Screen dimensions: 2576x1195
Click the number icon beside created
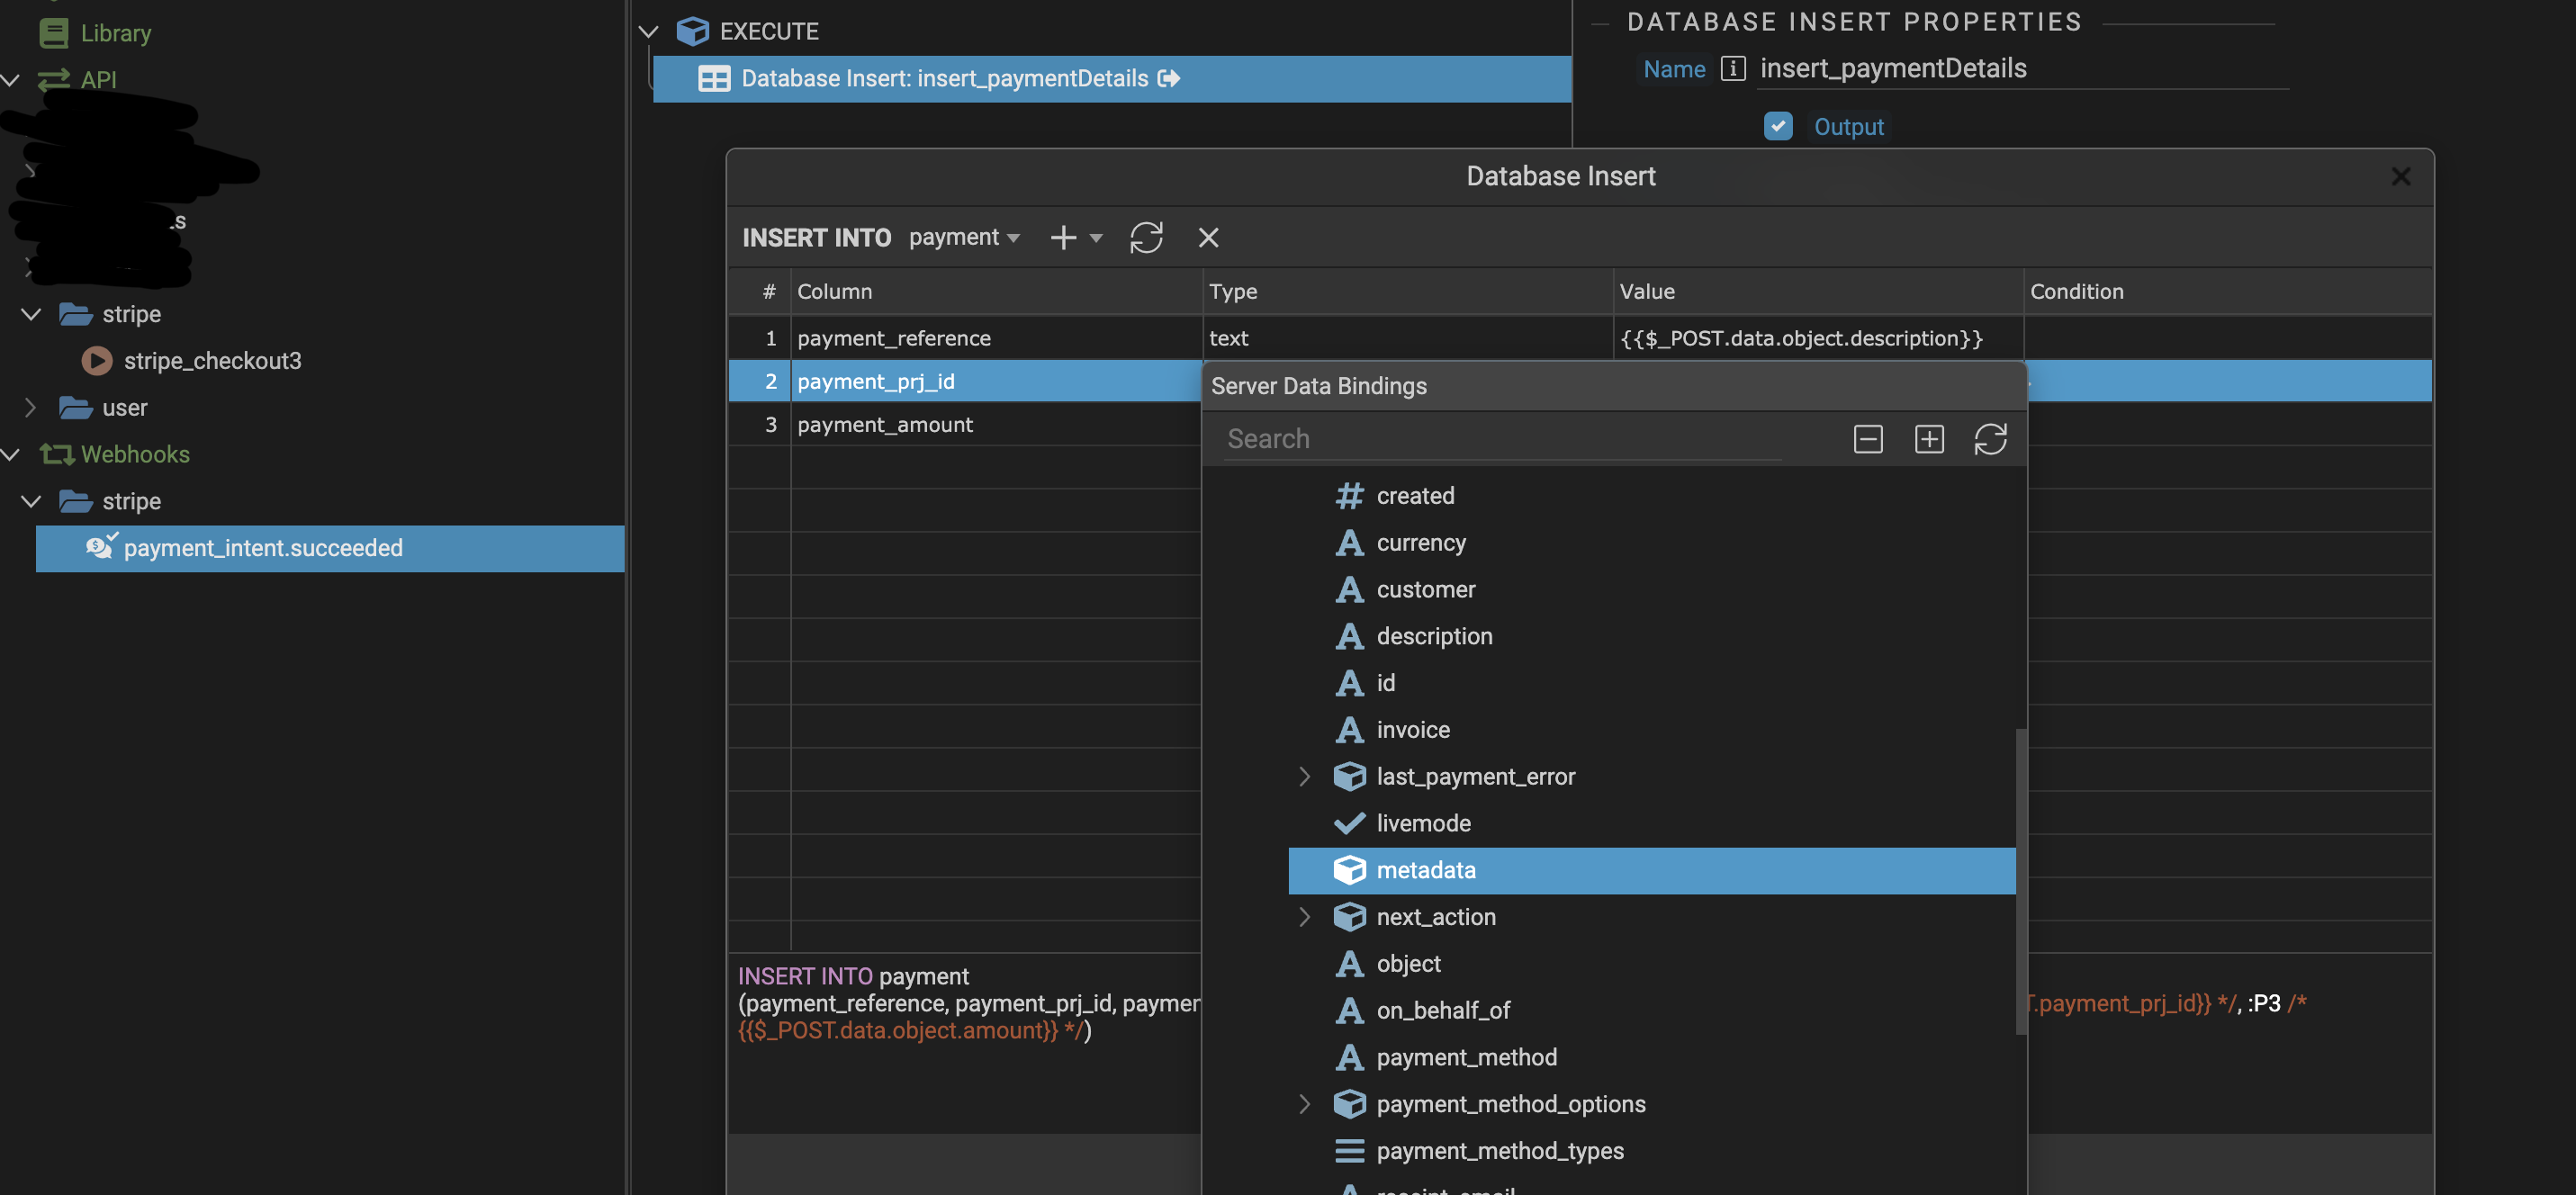1349,495
